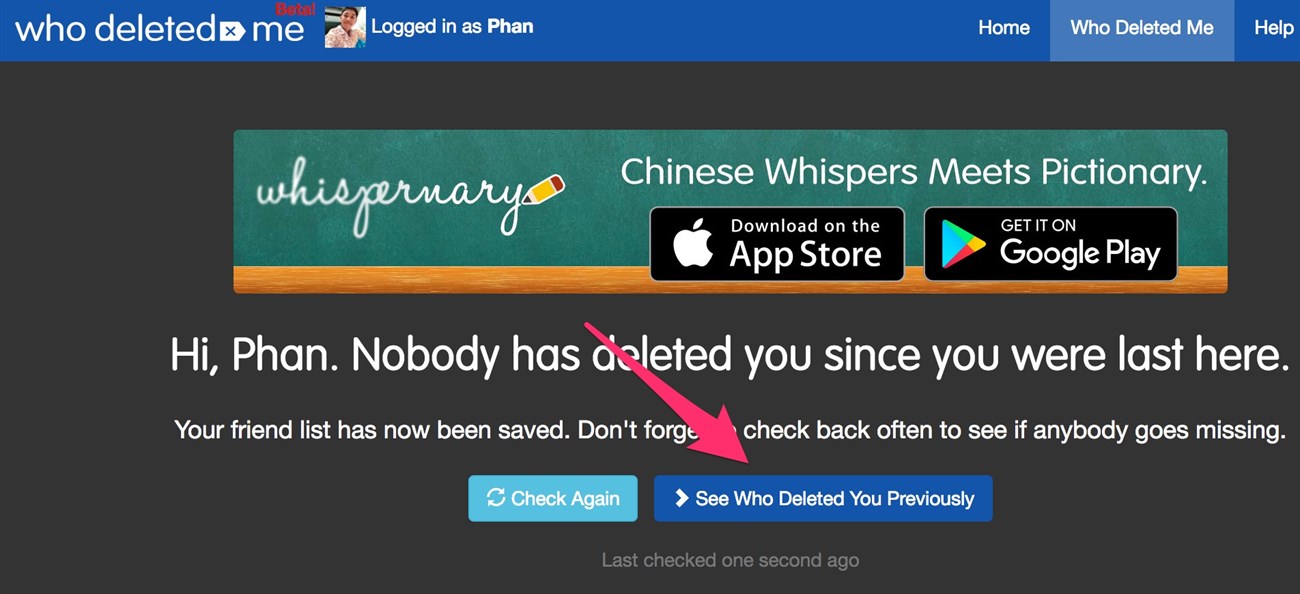Select the Who Deleted Me nav tab

[x=1142, y=30]
